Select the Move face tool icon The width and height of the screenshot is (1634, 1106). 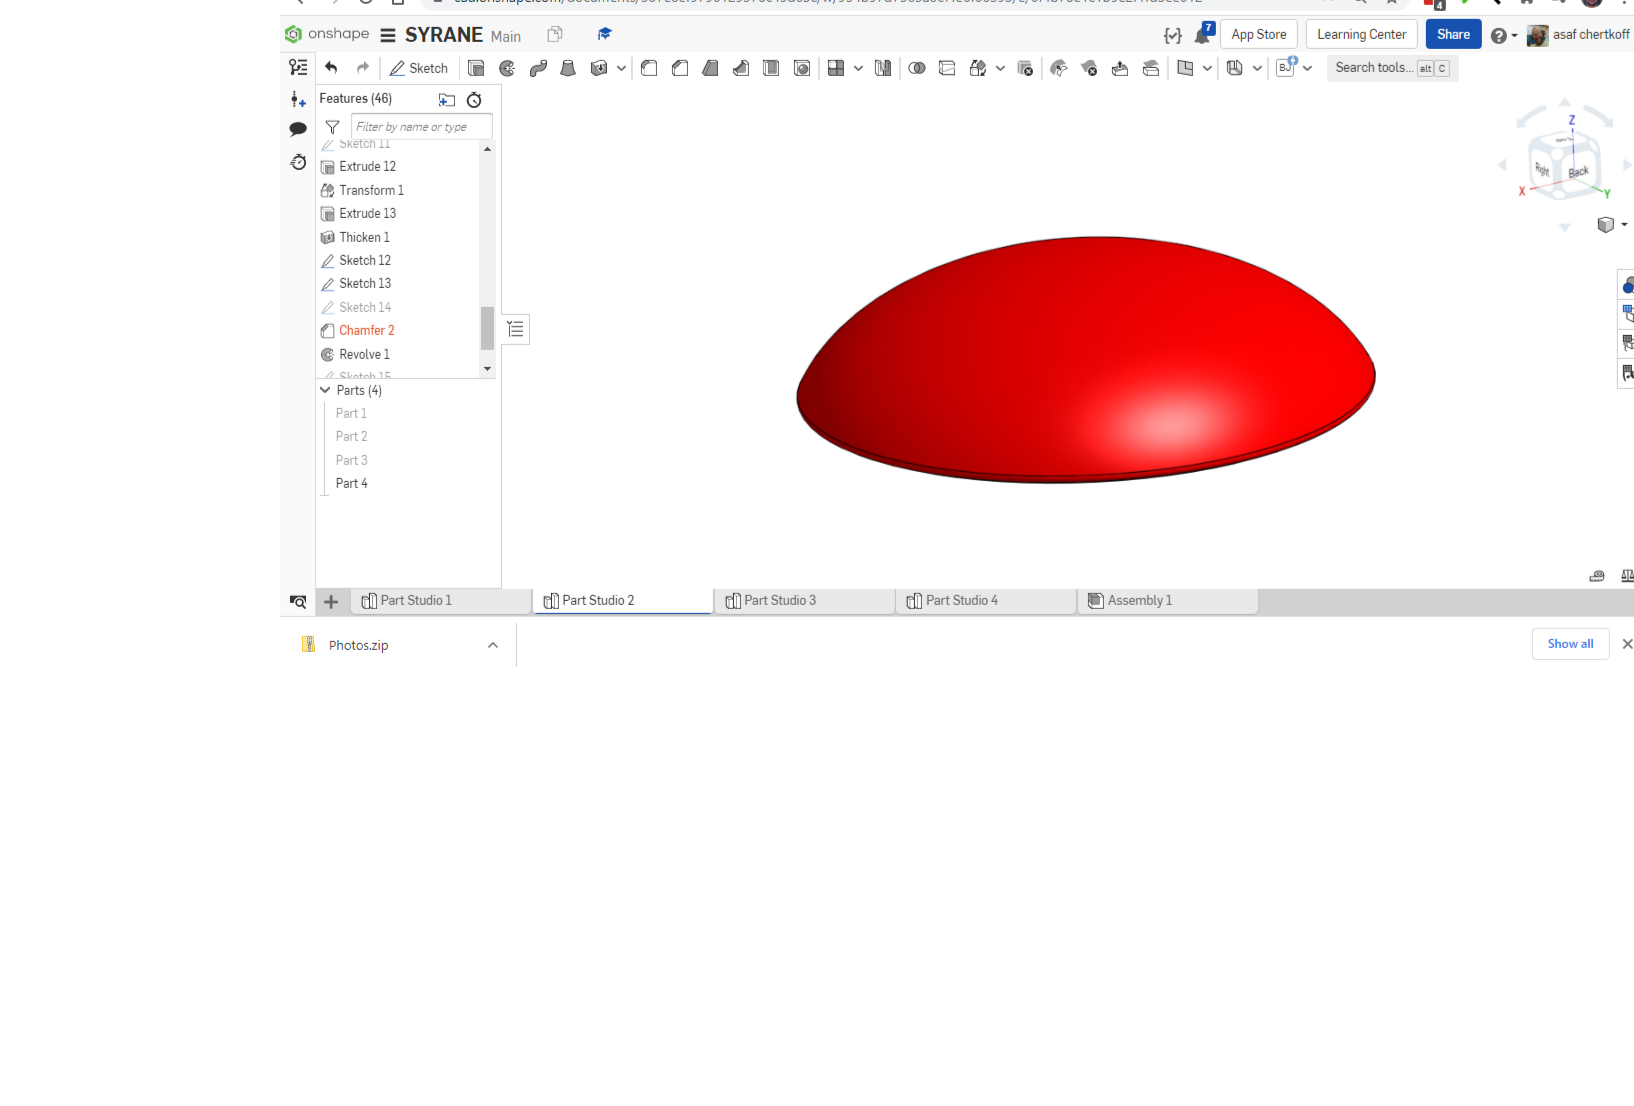point(1120,68)
